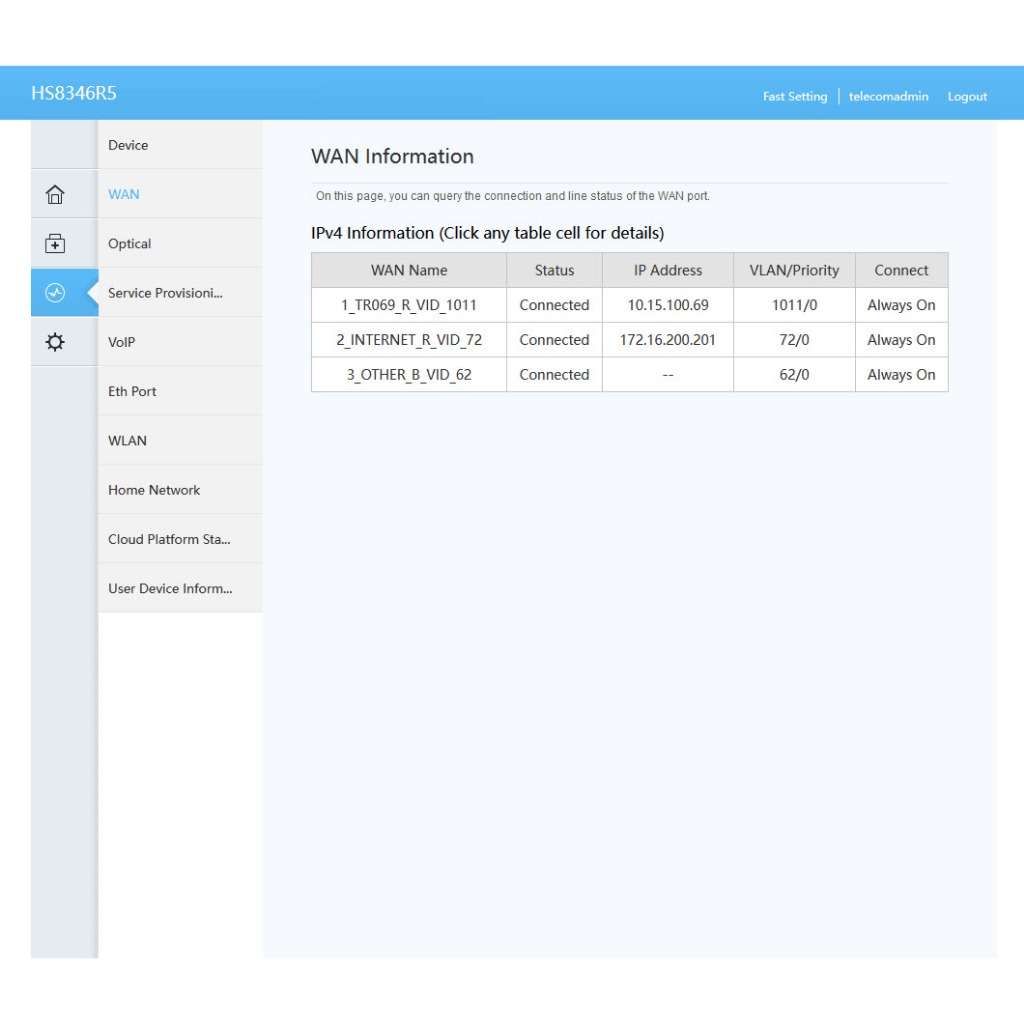This screenshot has height=1024, width=1024.
Task: Click the telecomadmin username in header
Action: click(x=888, y=97)
